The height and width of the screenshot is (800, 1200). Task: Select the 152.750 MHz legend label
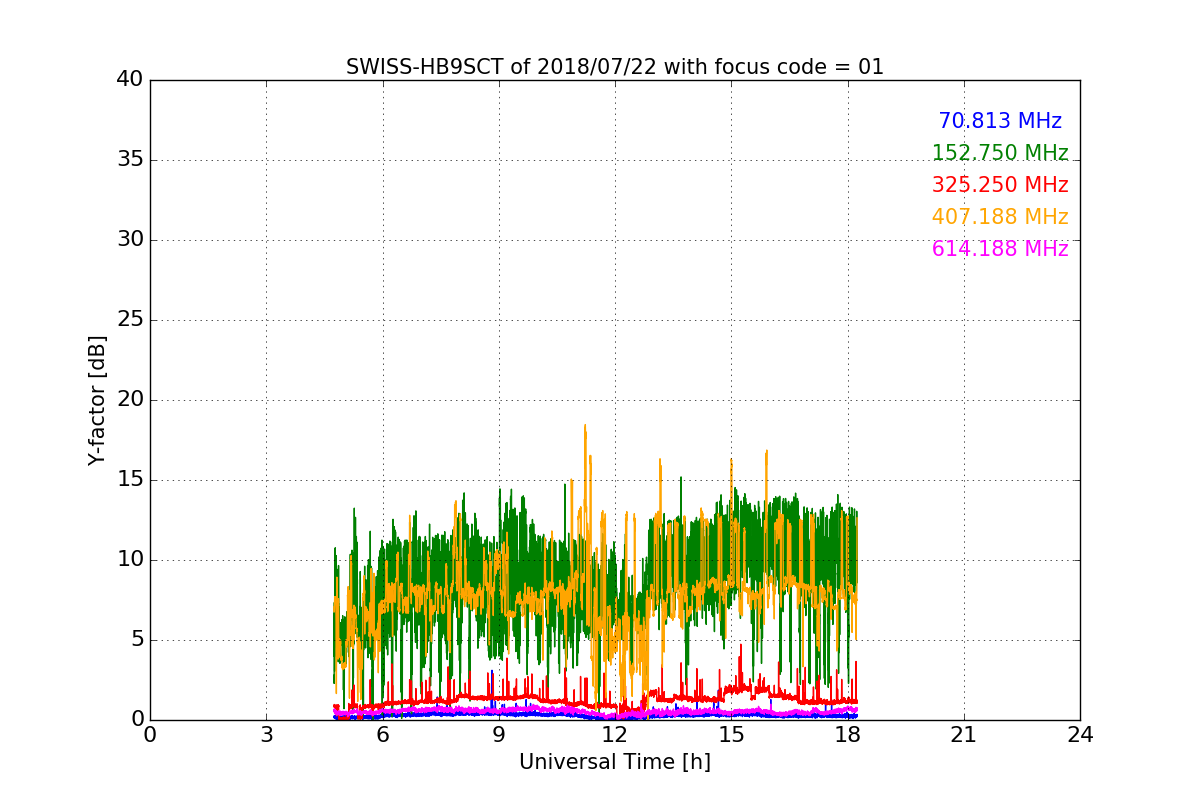click(1000, 153)
